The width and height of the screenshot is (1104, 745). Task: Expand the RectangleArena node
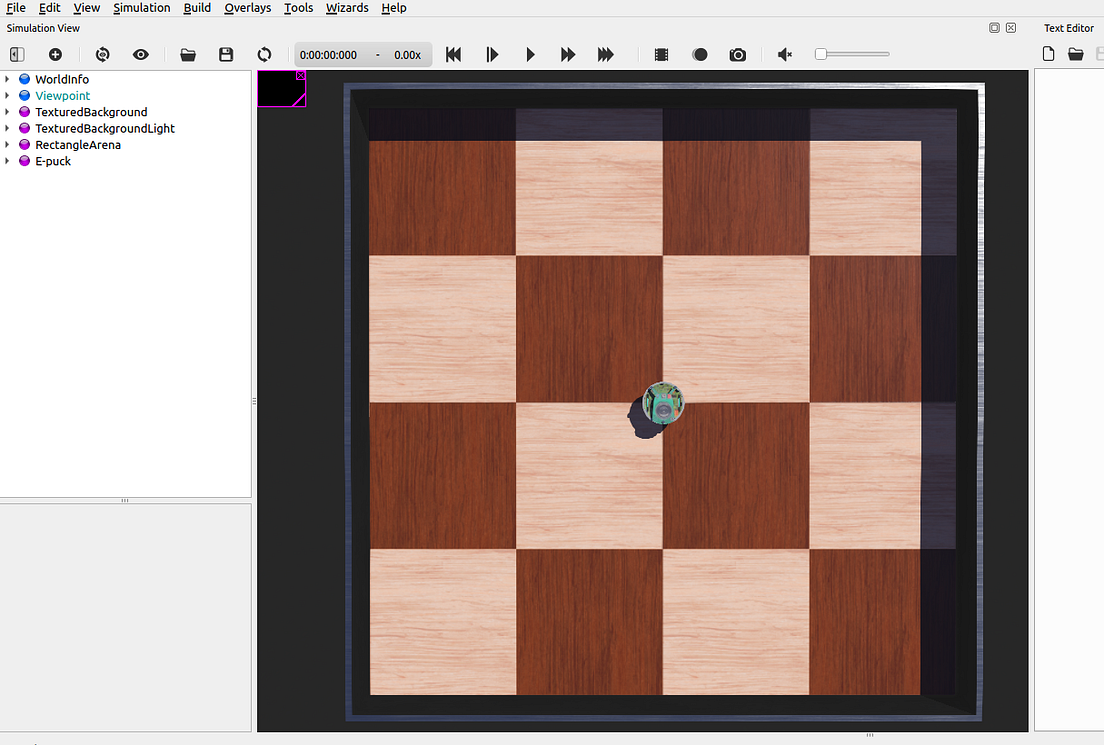(8, 144)
